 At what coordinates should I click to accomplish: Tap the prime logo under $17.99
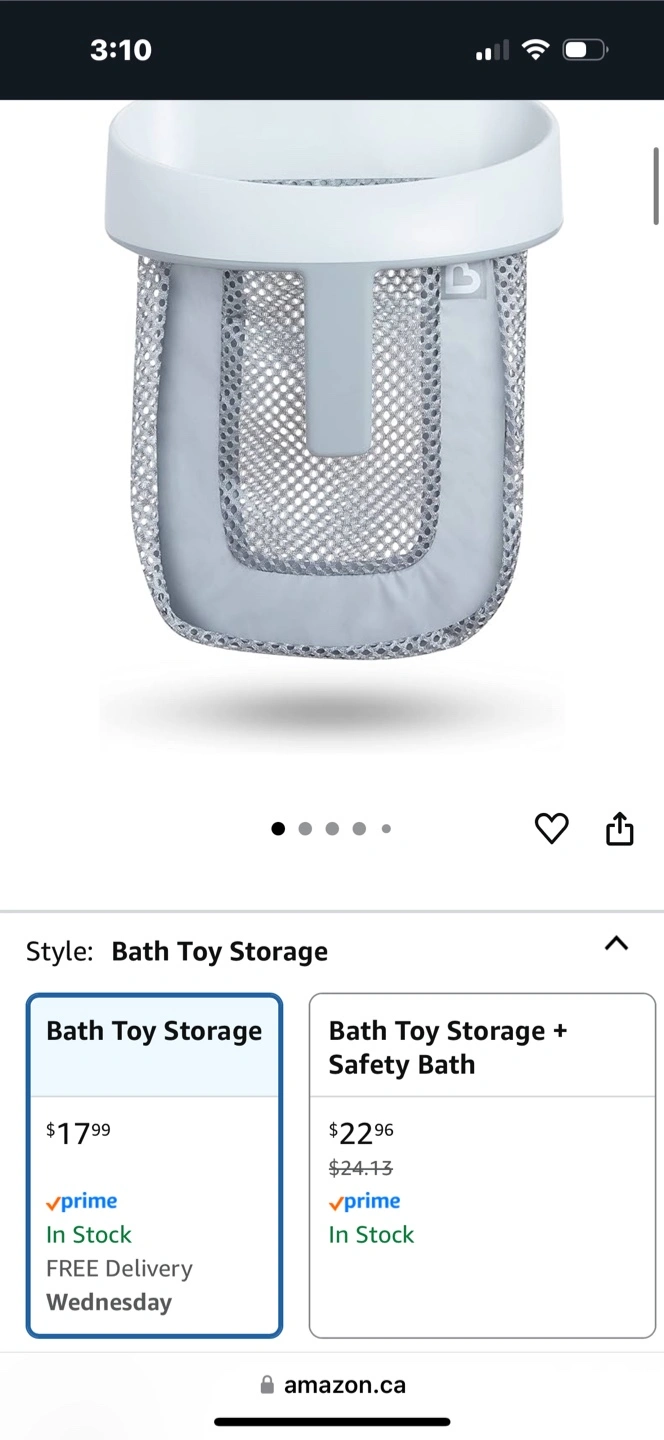tap(82, 1202)
